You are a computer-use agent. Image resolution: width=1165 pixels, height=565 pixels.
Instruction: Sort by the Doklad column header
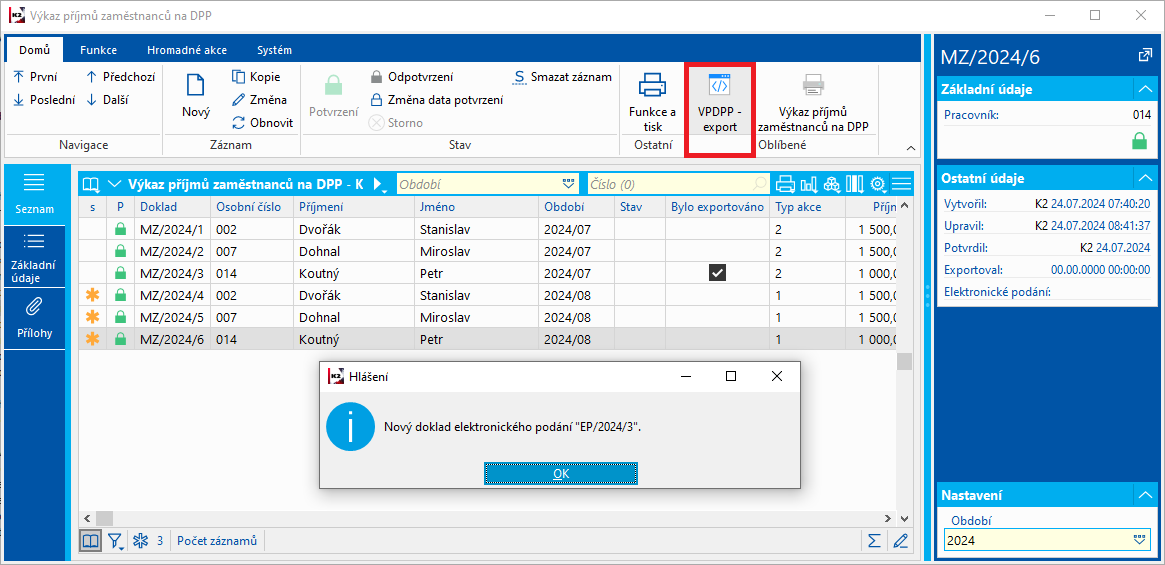click(x=172, y=207)
